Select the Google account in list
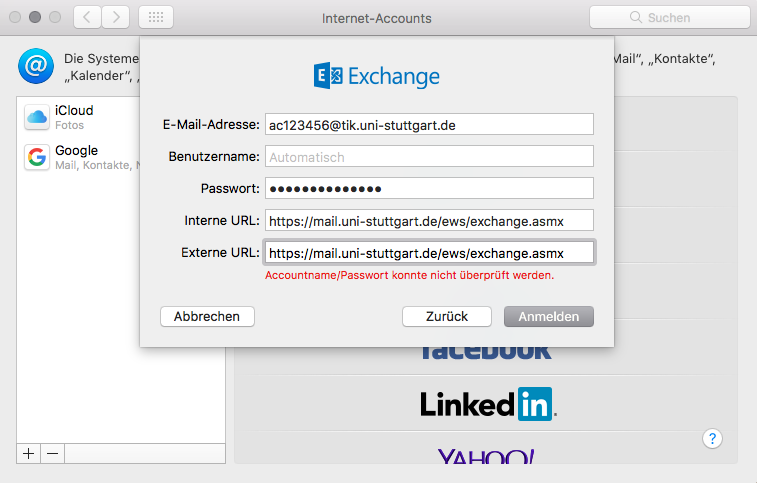 coord(78,157)
